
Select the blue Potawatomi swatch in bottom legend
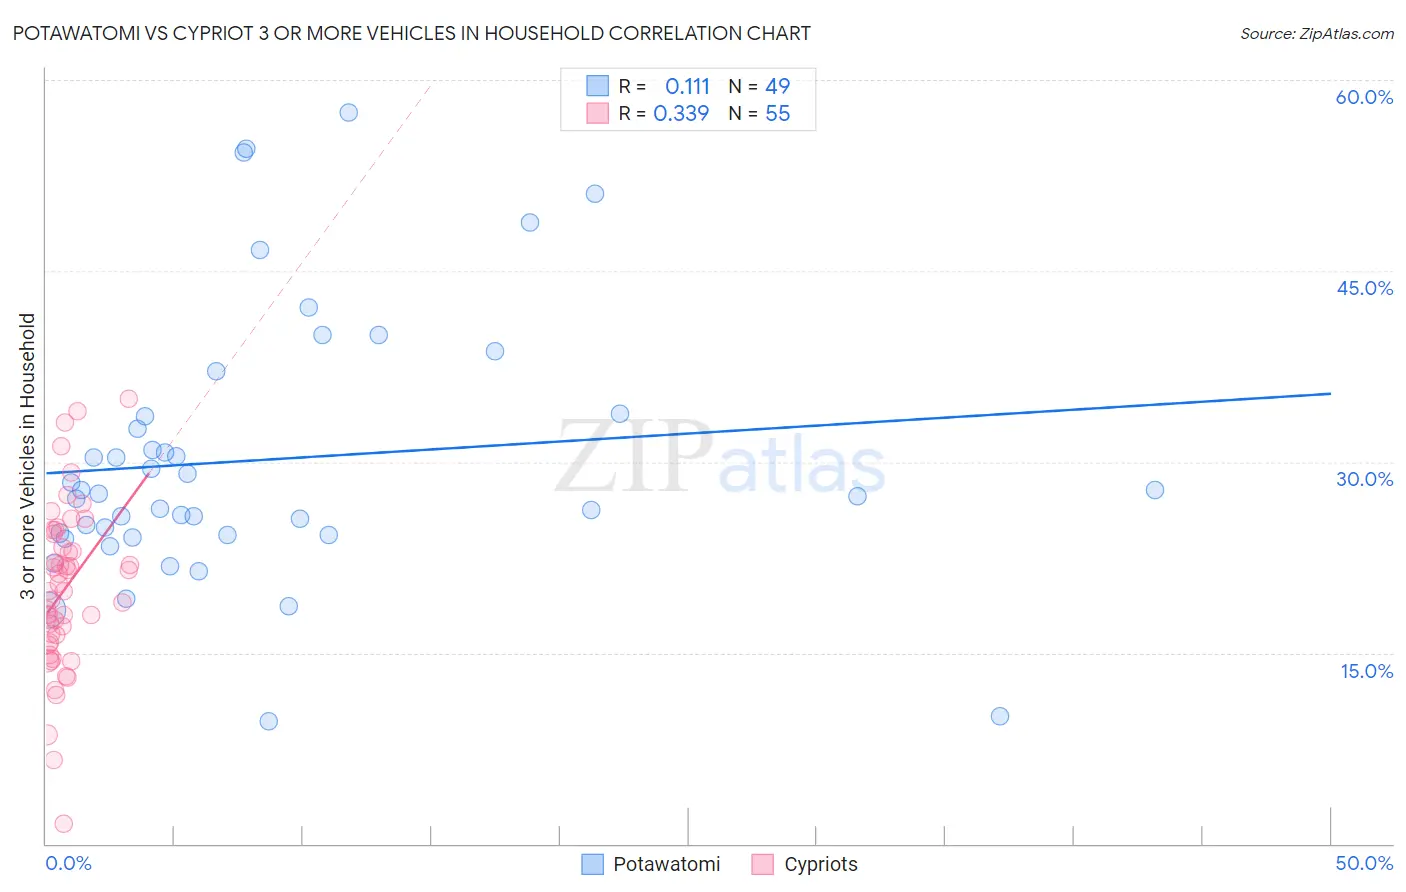(592, 864)
